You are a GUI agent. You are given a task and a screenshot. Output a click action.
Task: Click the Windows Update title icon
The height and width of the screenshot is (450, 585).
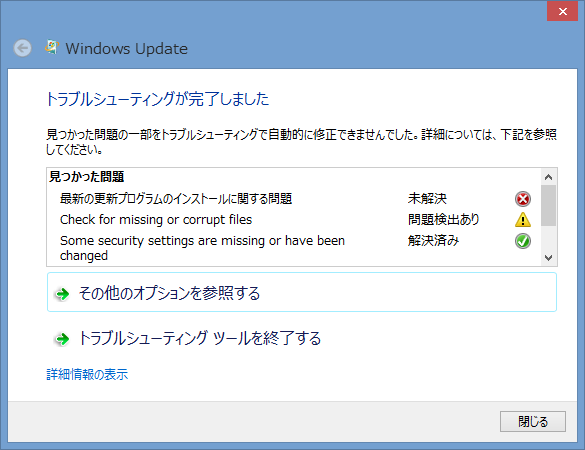[52, 47]
